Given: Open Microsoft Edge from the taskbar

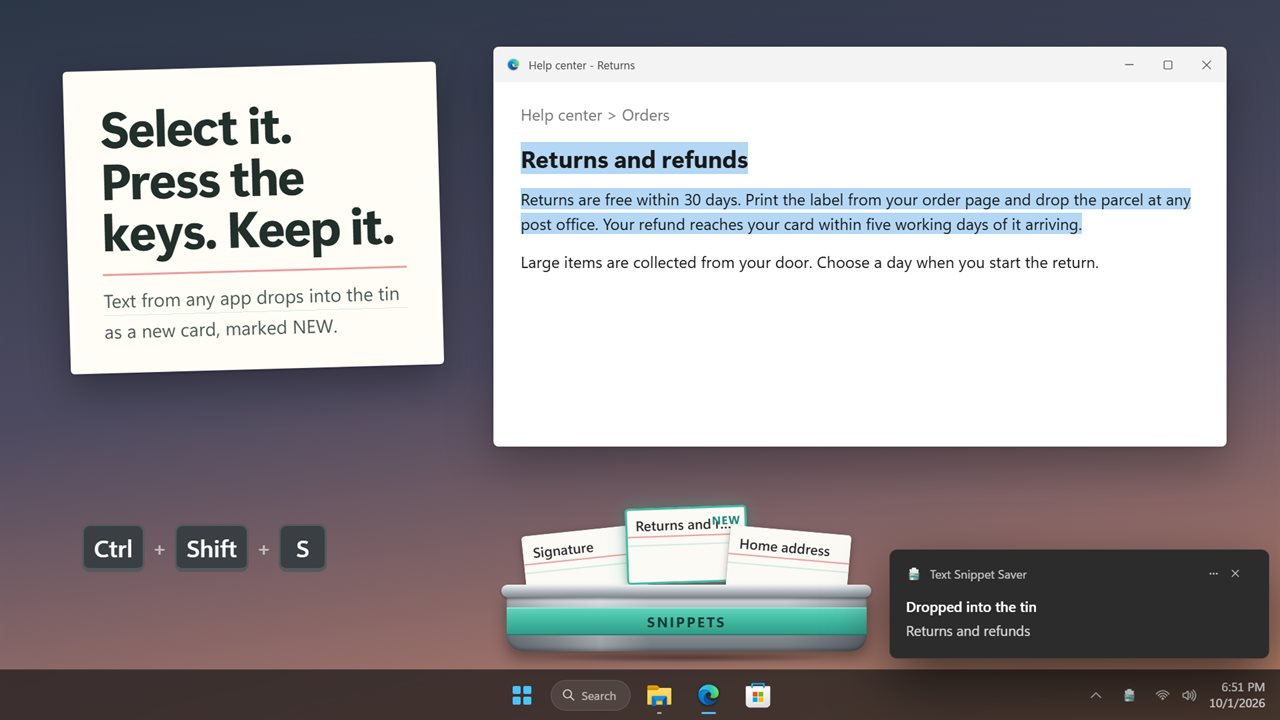Looking at the screenshot, I should [708, 695].
